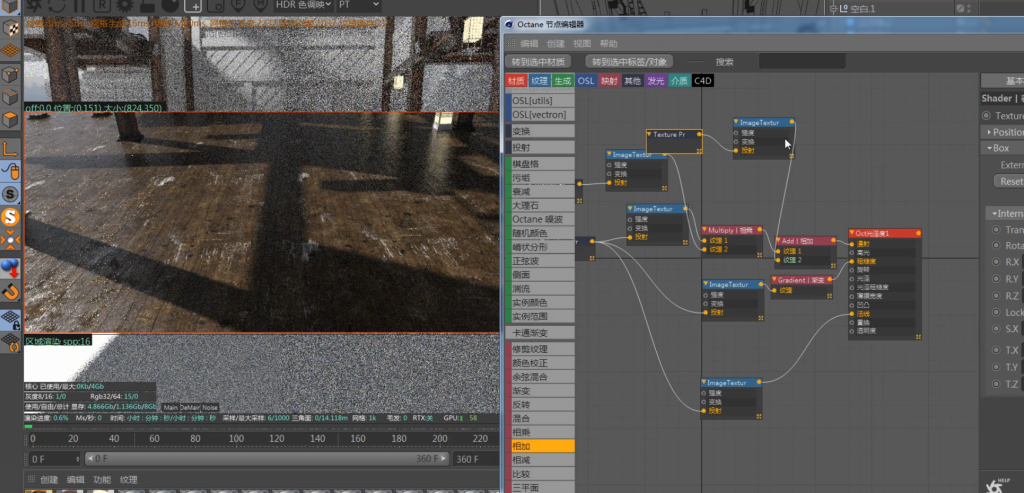Image resolution: width=1024 pixels, height=493 pixels.
Task: Open the PT kernel dropdown
Action: (358, 5)
